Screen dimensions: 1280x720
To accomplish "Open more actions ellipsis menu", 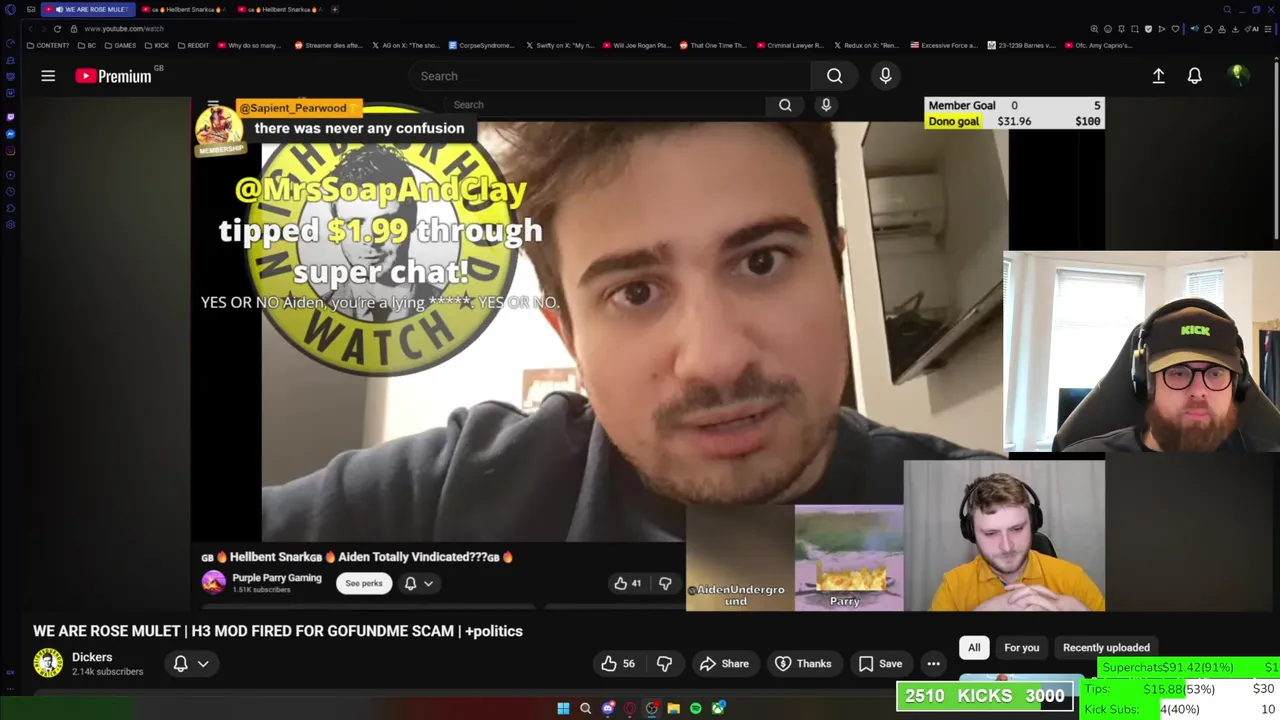I will pos(933,664).
